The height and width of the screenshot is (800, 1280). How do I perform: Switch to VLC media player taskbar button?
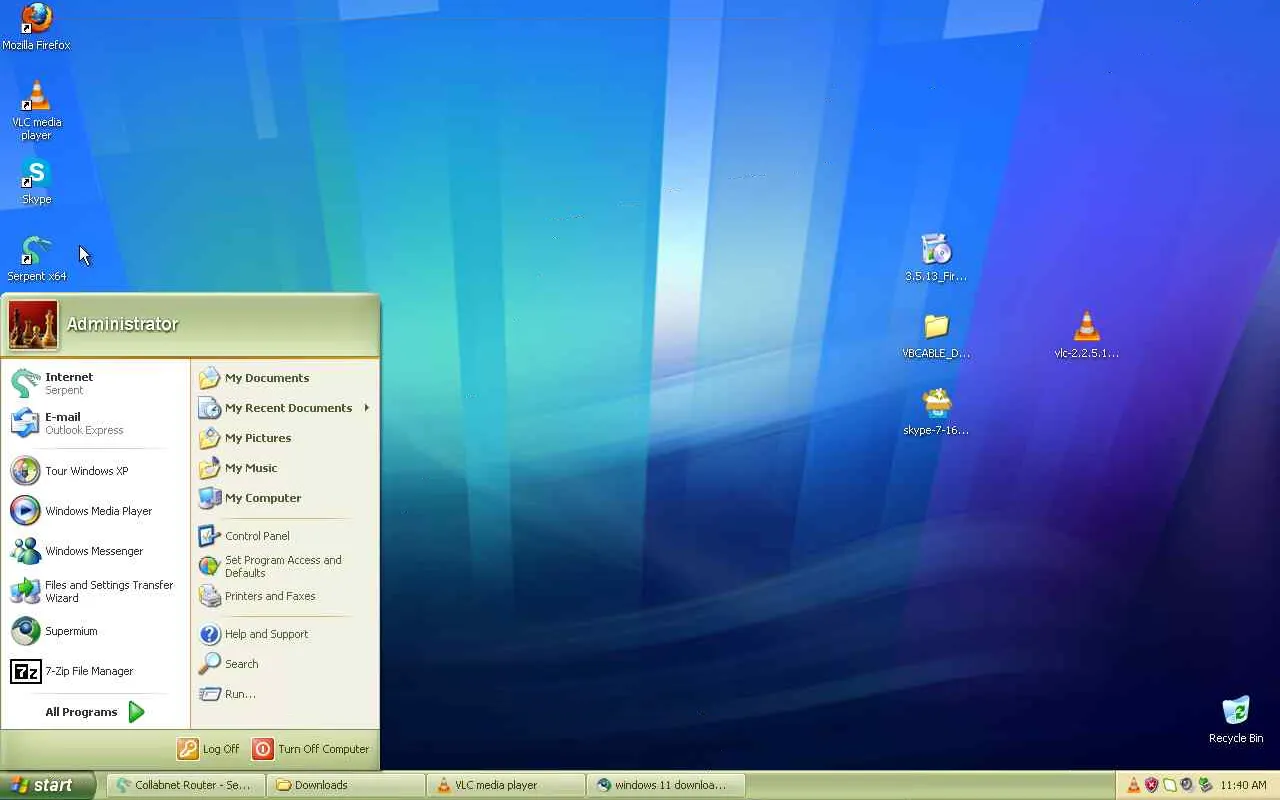tap(505, 785)
